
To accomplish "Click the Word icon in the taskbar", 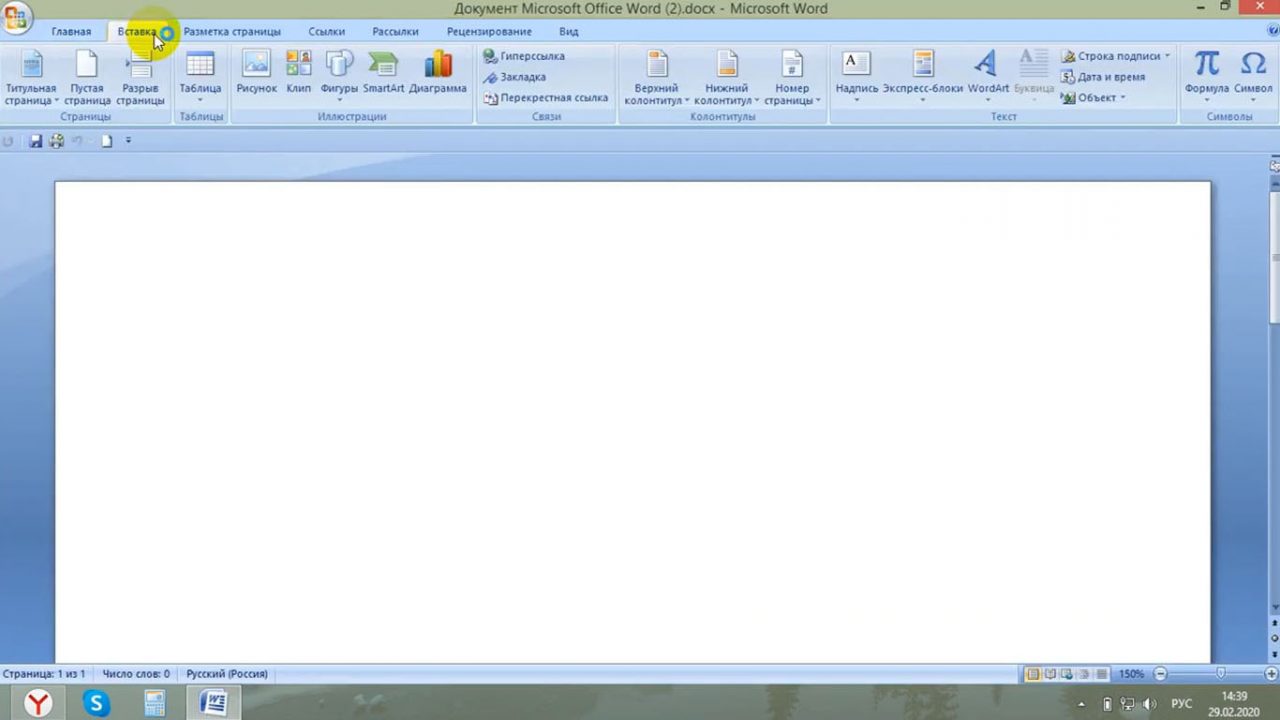I will 213,703.
